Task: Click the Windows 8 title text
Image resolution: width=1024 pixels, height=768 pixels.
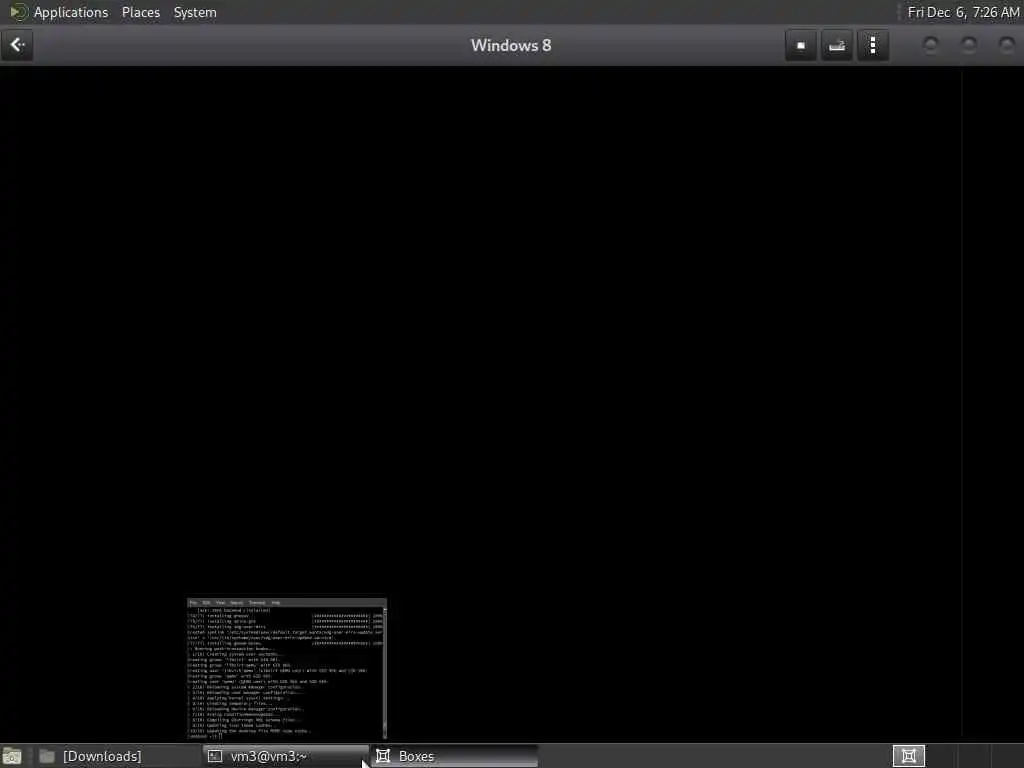Action: coord(511,45)
